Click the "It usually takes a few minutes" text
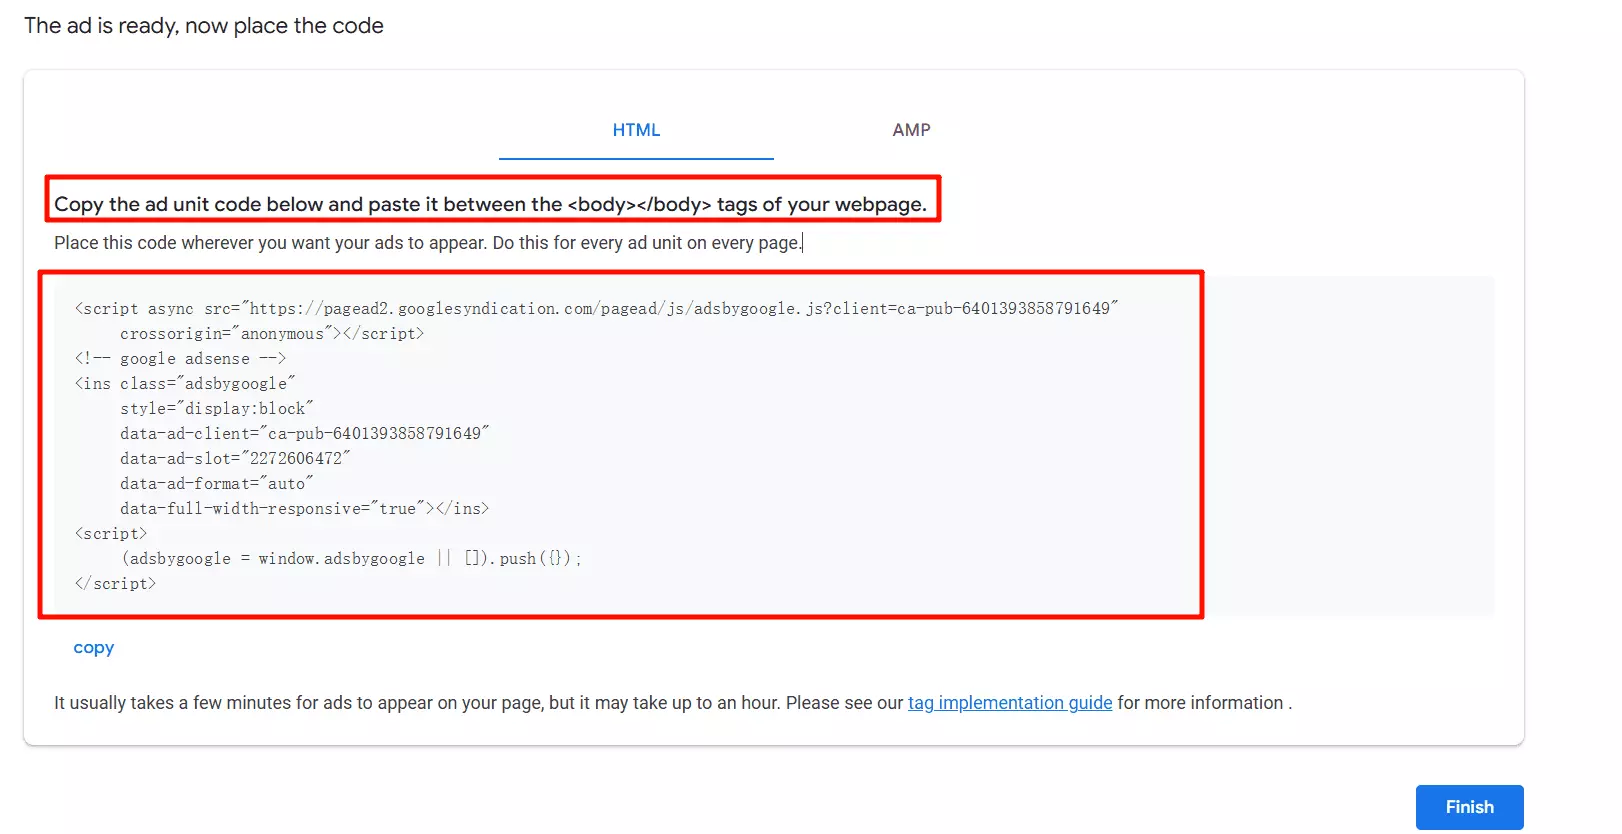This screenshot has height=834, width=1622. 673,703
